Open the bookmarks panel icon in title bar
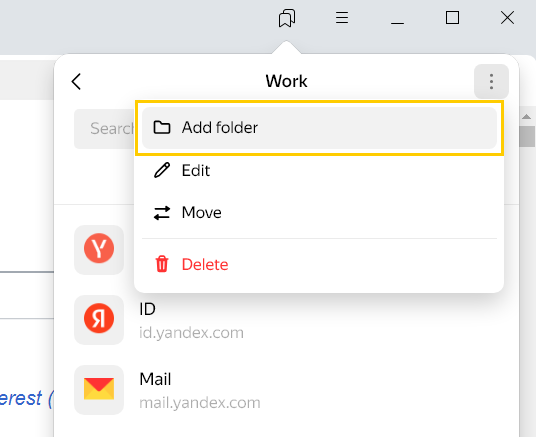The height and width of the screenshot is (437, 536). (287, 18)
